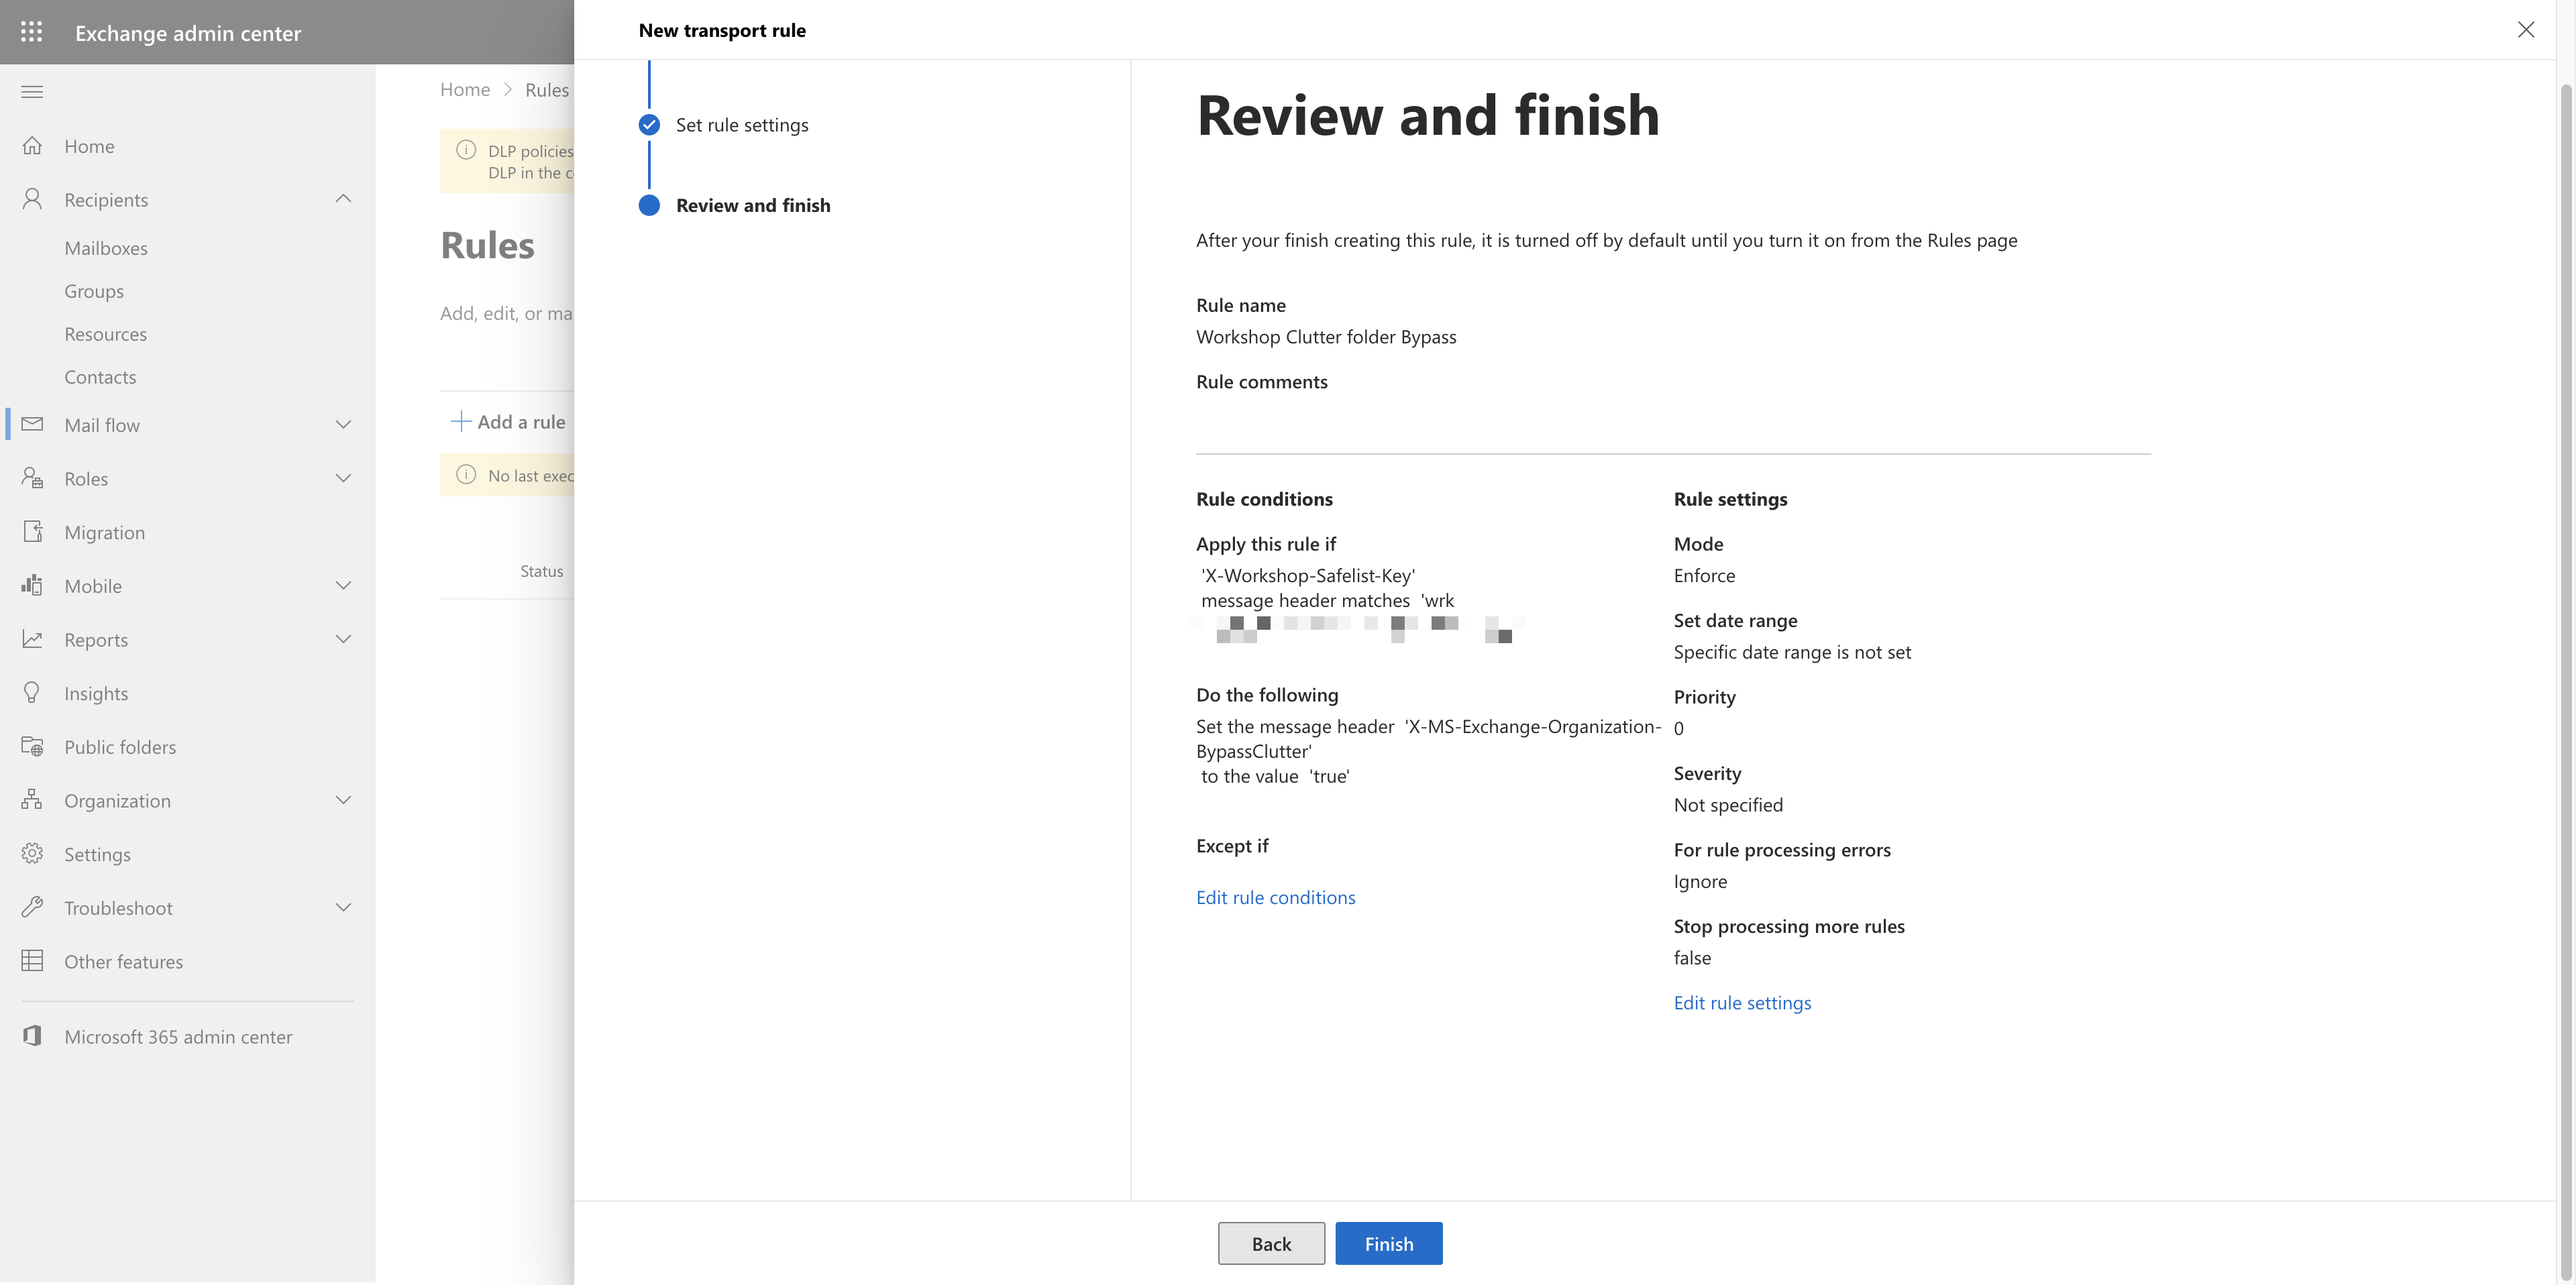Open the Microsoft 365 admin center link

point(178,1037)
